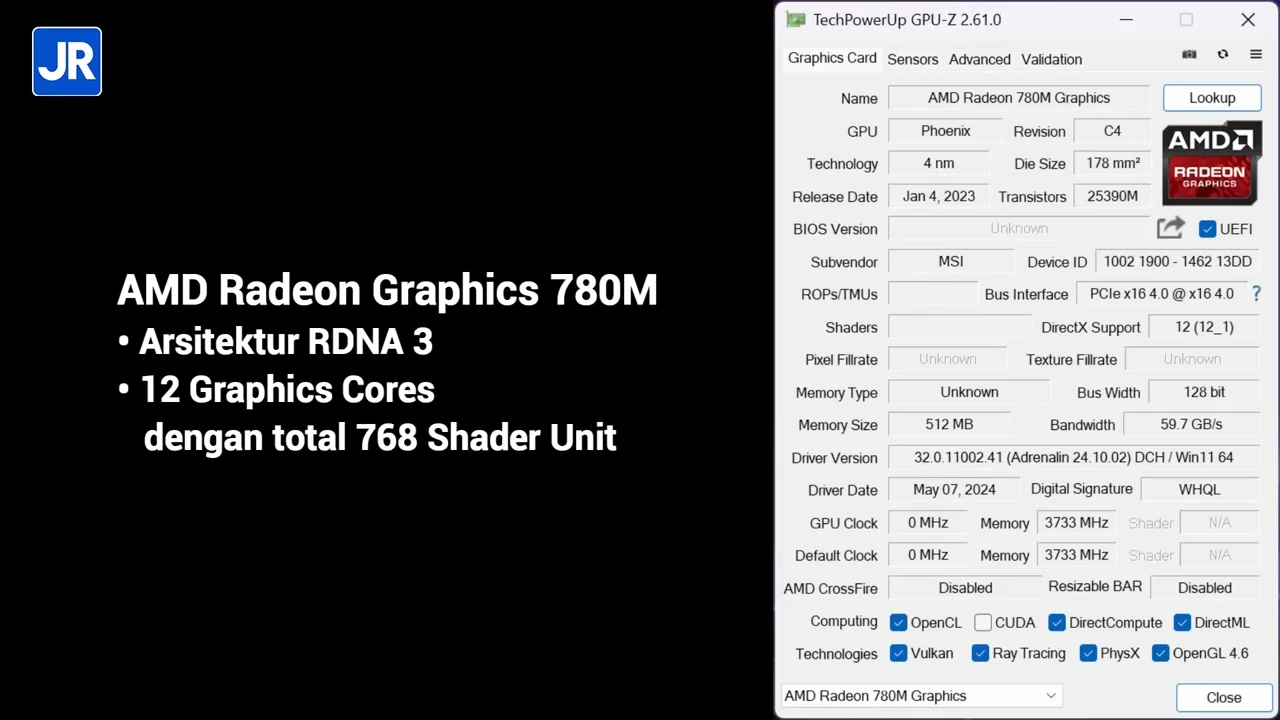Click the 'Arsitektur RDNA 3' bullet text
Viewport: 1280px width, 720px height.
click(x=286, y=342)
